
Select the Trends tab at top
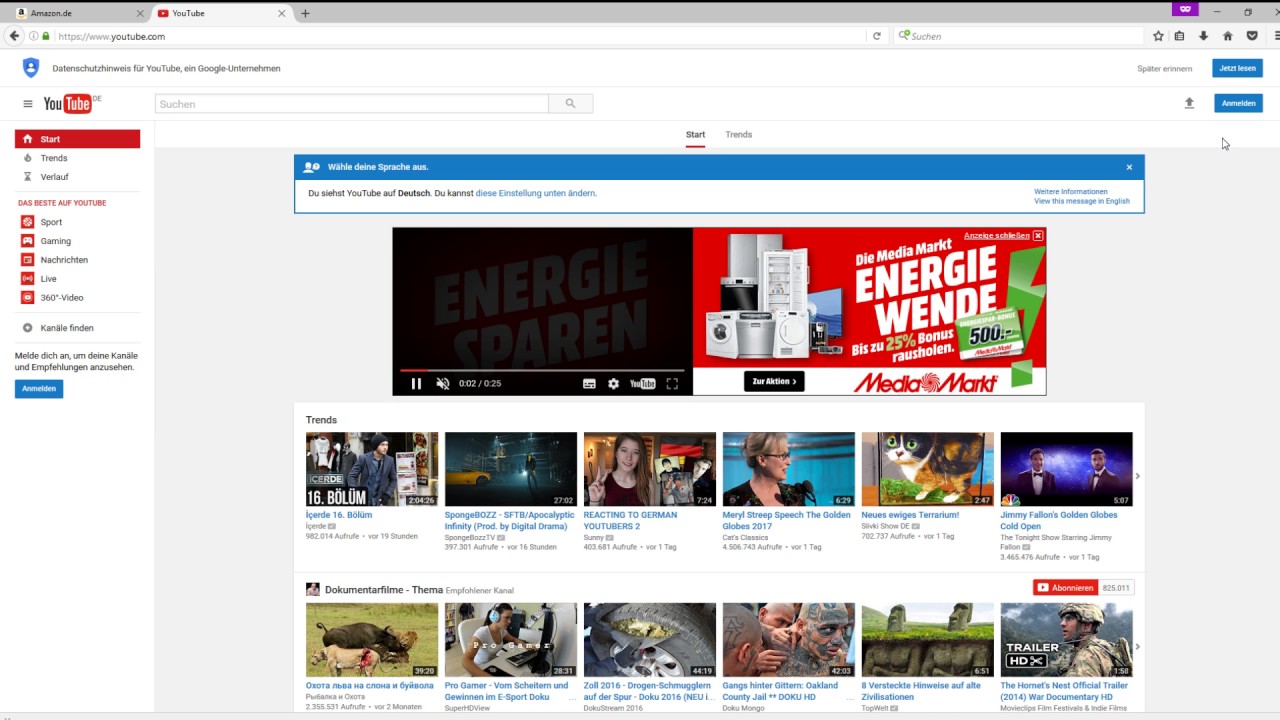click(739, 134)
